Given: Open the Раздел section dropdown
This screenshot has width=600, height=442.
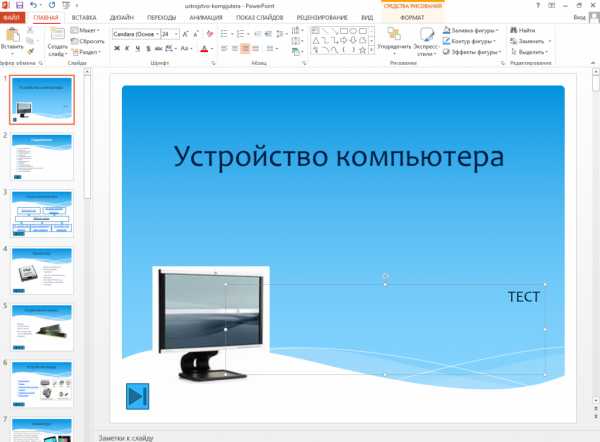Looking at the screenshot, I should 86,52.
